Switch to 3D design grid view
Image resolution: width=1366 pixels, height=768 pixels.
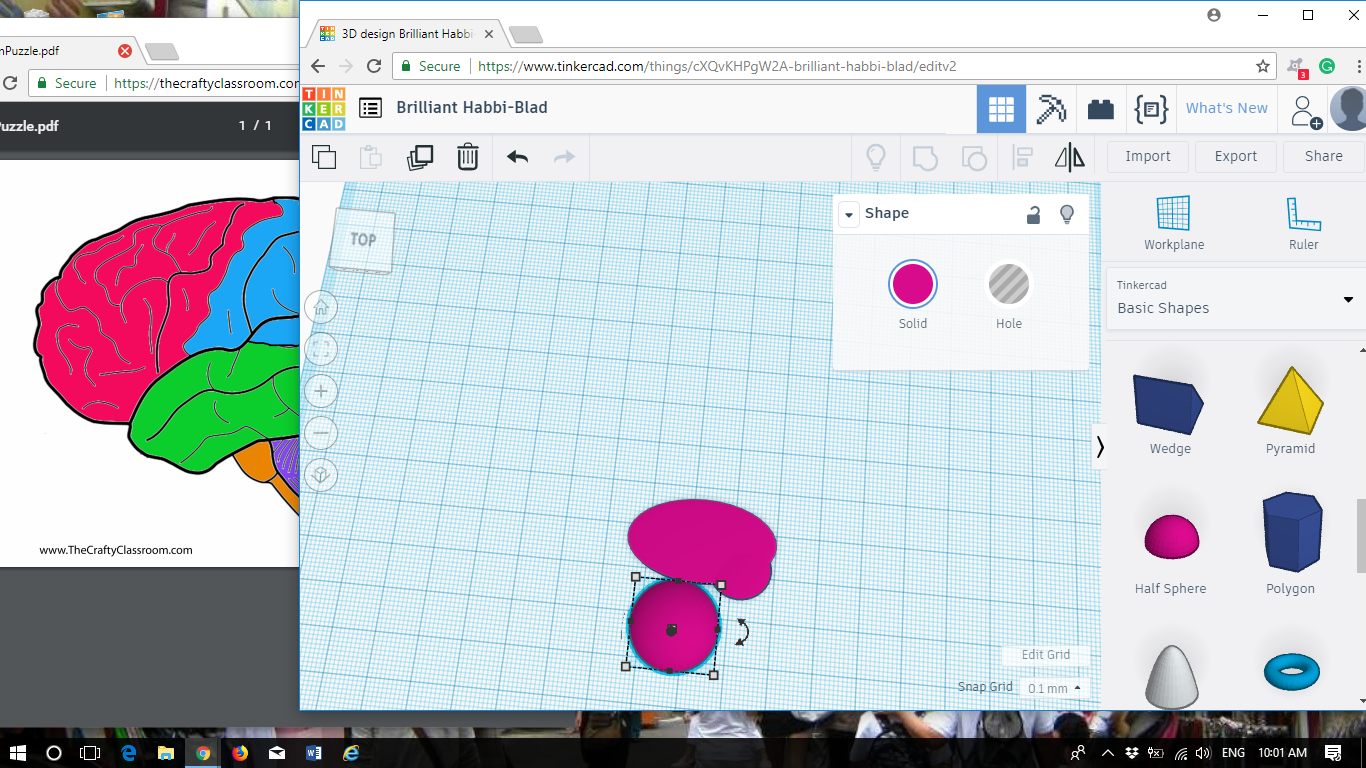click(1001, 108)
